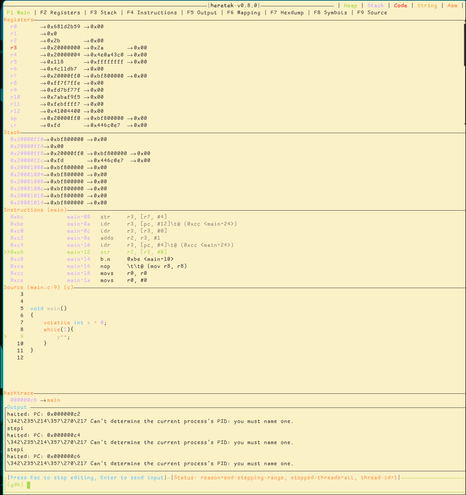Click the Code legend label in the header
Image resolution: width=466 pixels, height=495 pixels.
(400, 5)
